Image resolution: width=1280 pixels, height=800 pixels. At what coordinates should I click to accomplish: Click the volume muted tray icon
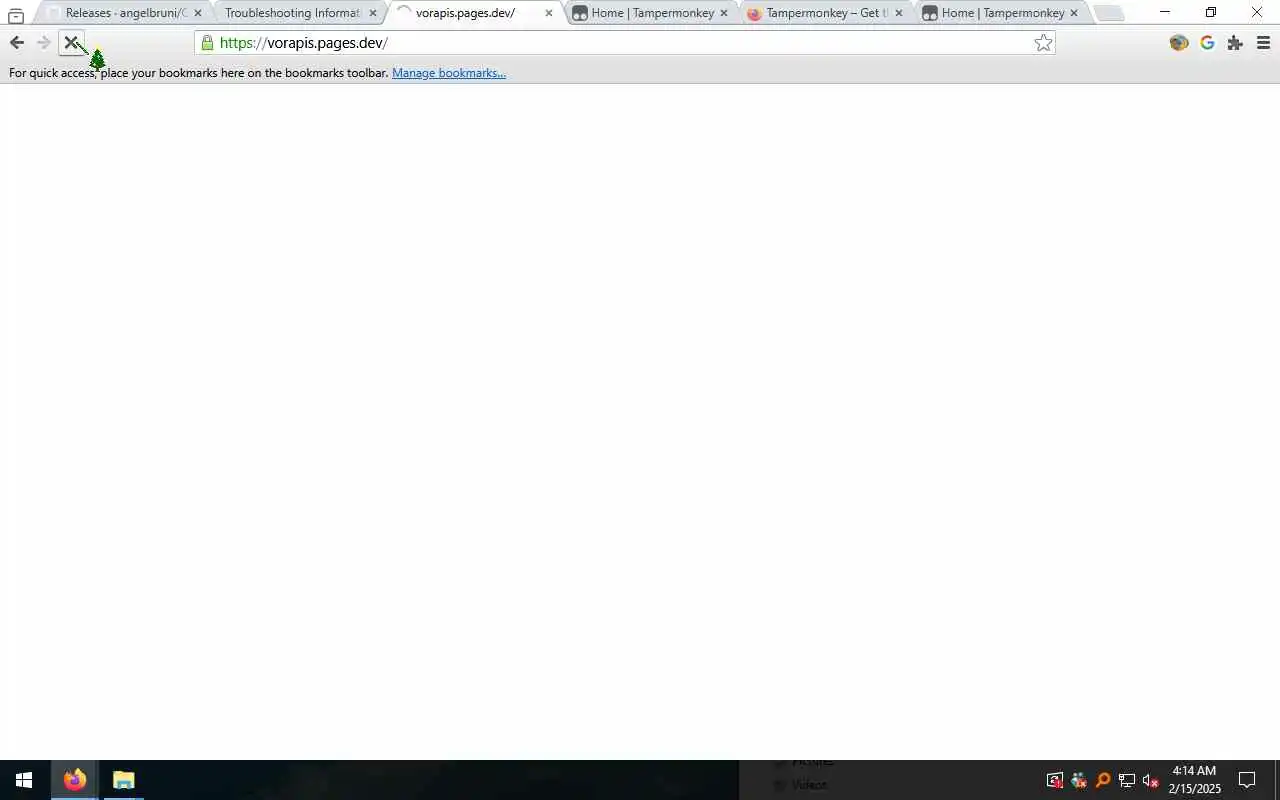click(1150, 781)
